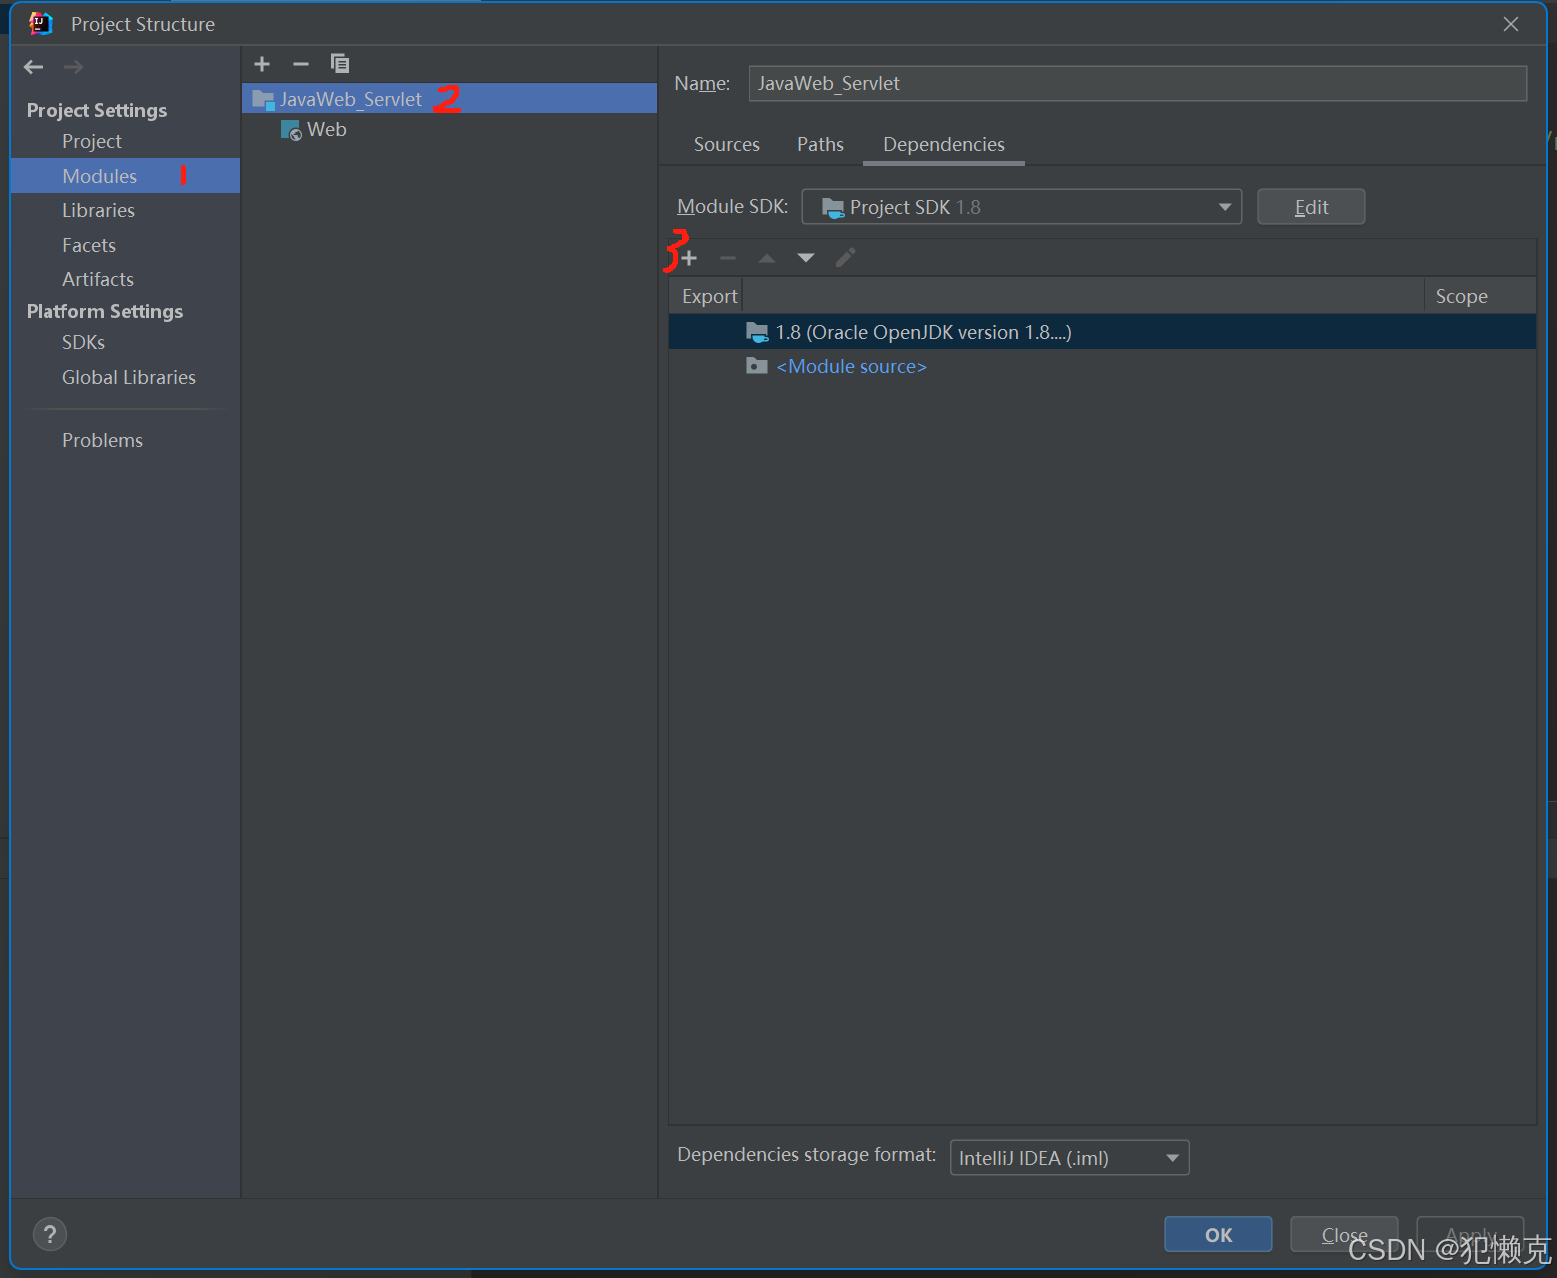Screen dimensions: 1557x1278
Task: Select Global Libraries in the sidebar
Action: coord(128,377)
